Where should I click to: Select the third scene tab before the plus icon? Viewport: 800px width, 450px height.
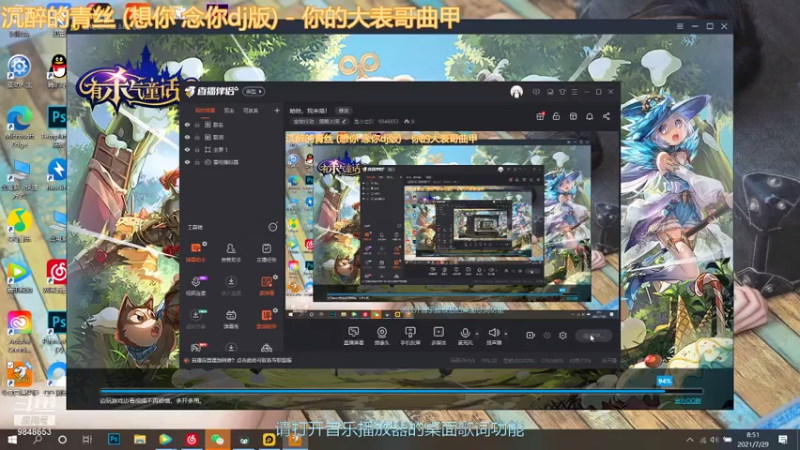(251, 110)
